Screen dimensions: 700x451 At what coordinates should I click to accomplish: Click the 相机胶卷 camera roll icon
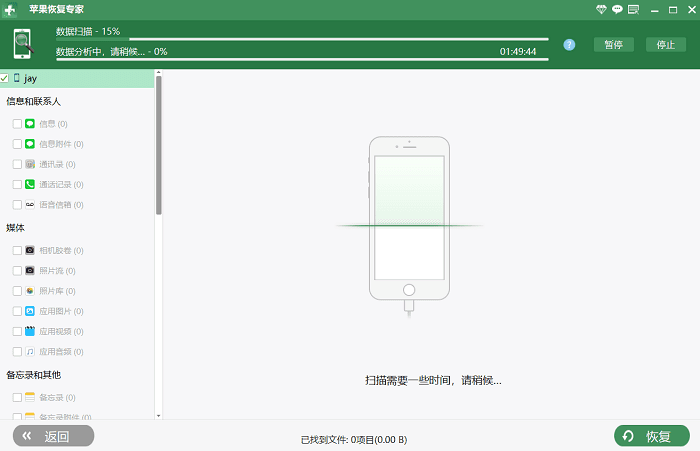[30, 250]
